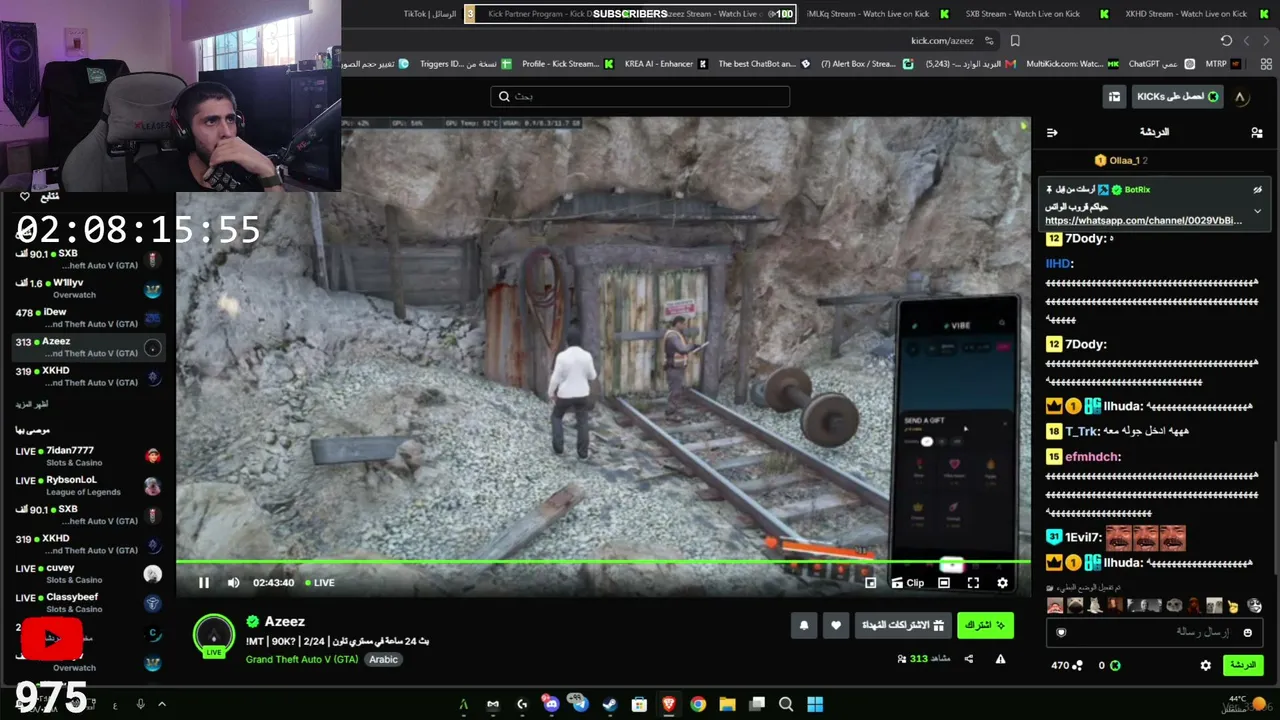Click the green subscribe button

[x=985, y=625]
